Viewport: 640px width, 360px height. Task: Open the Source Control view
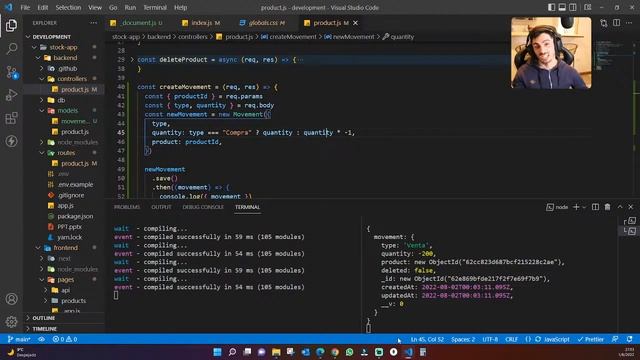click(x=11, y=72)
